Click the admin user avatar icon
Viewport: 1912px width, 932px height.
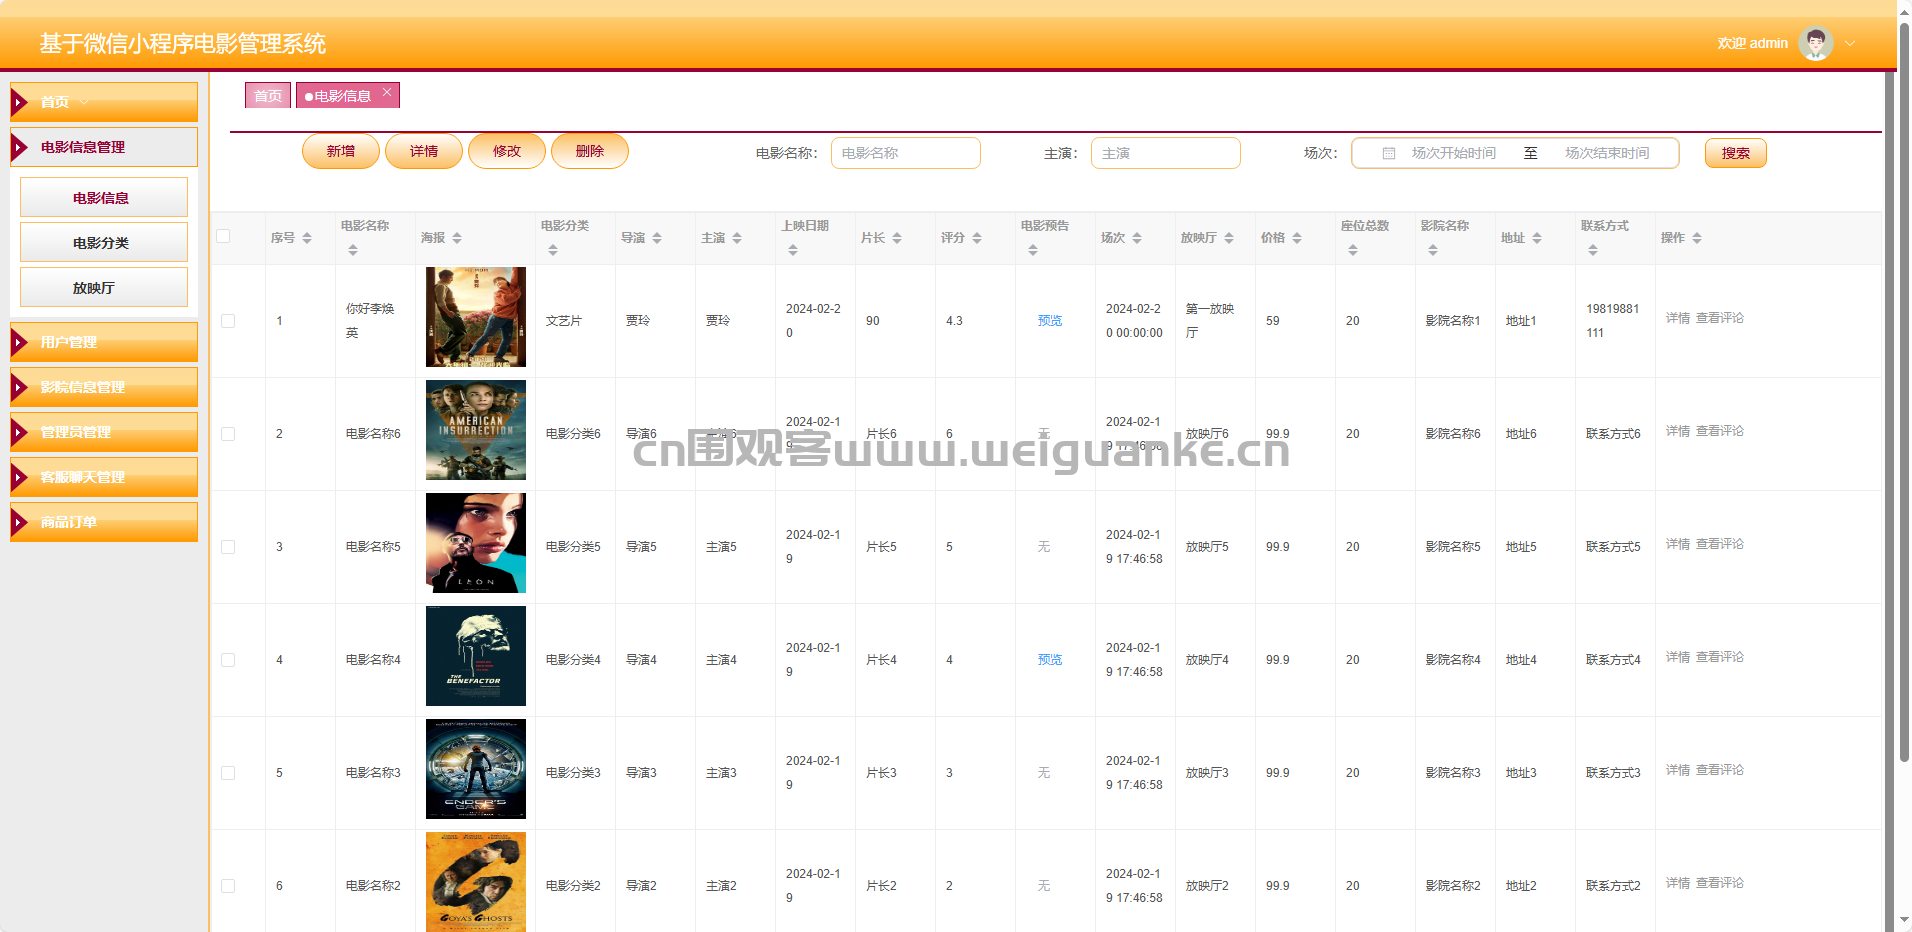click(x=1815, y=43)
